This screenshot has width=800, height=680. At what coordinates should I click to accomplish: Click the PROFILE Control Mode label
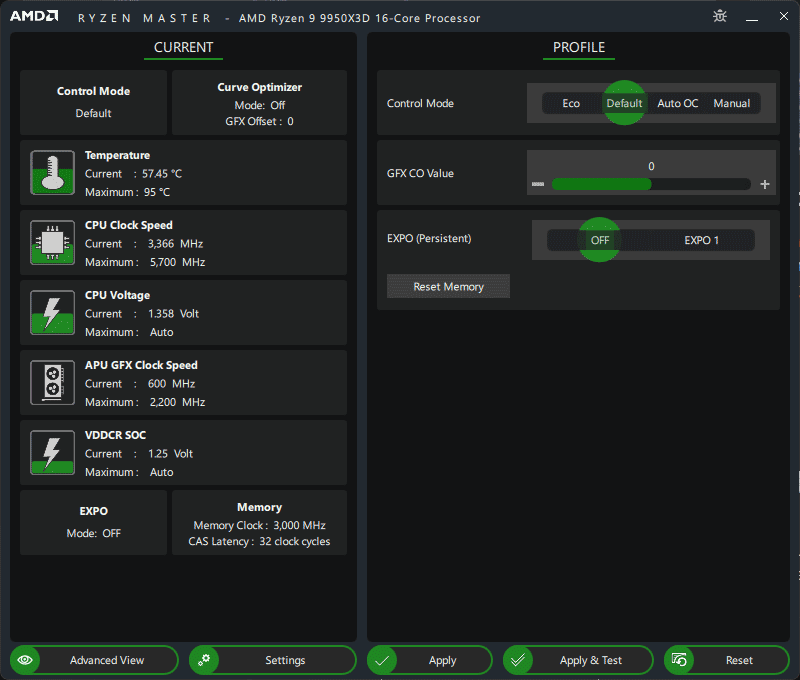[420, 103]
